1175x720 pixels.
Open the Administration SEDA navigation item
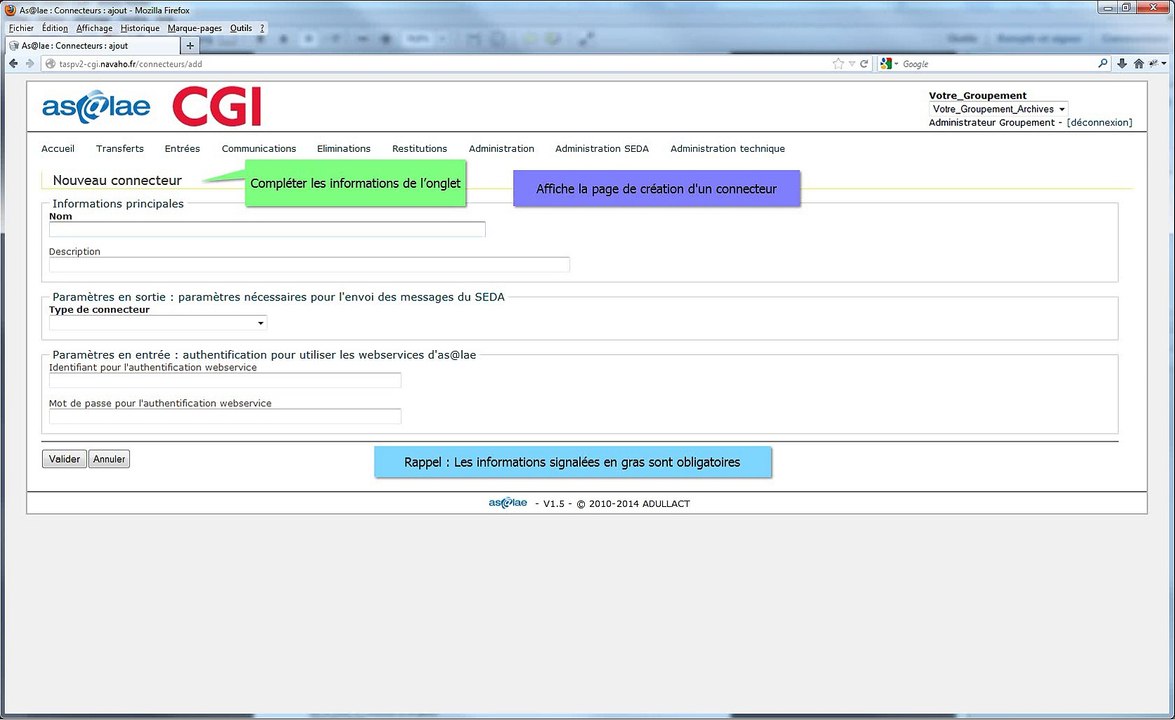(x=602, y=148)
